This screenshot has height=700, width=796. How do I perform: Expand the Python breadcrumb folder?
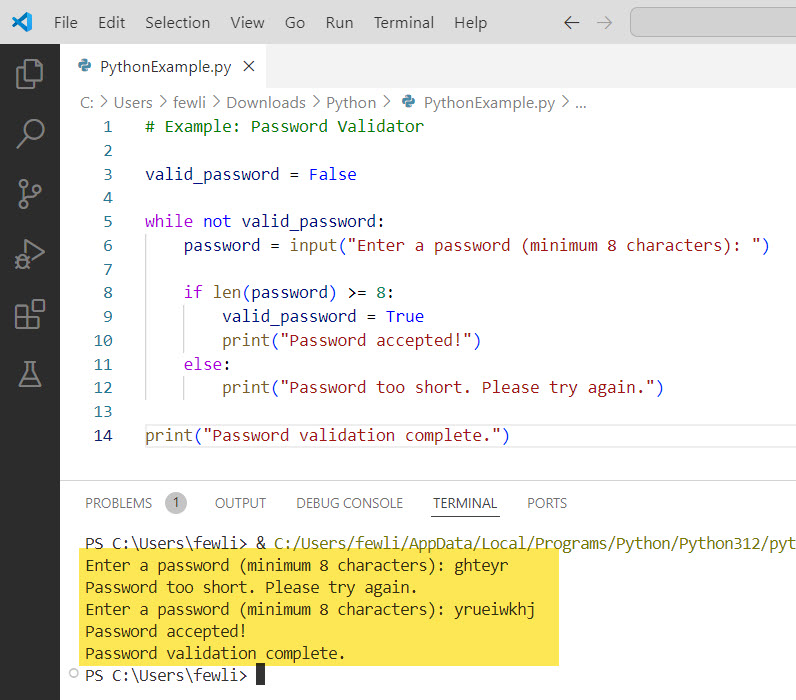click(x=351, y=102)
